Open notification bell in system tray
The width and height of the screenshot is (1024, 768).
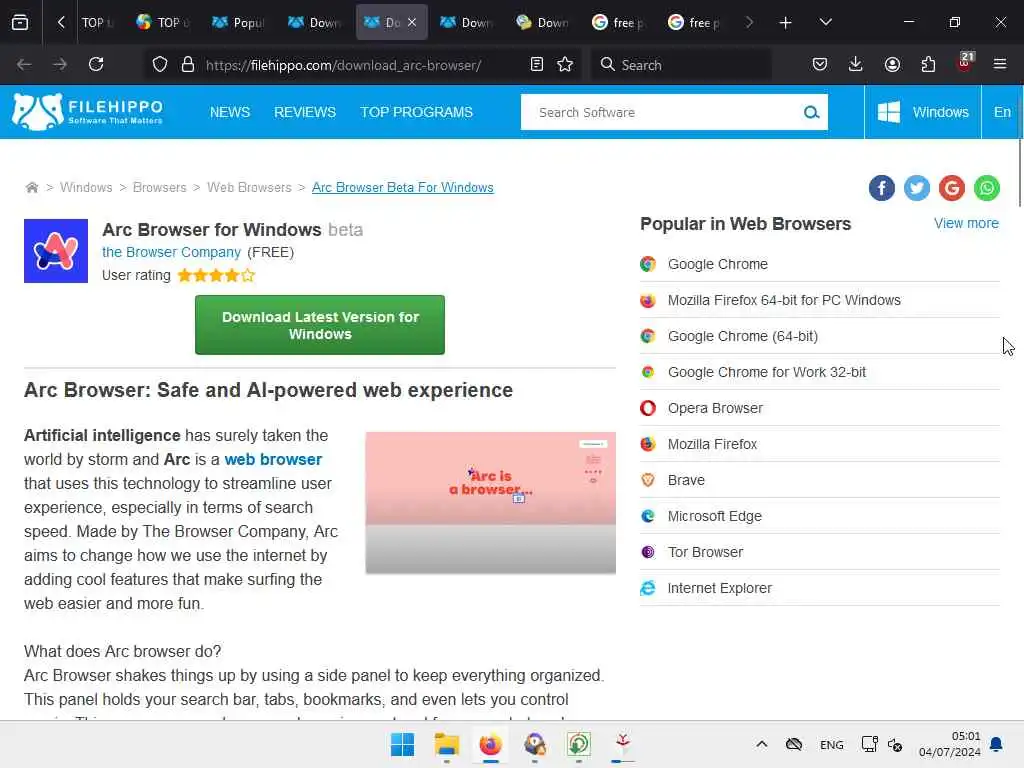pyautogui.click(x=997, y=744)
